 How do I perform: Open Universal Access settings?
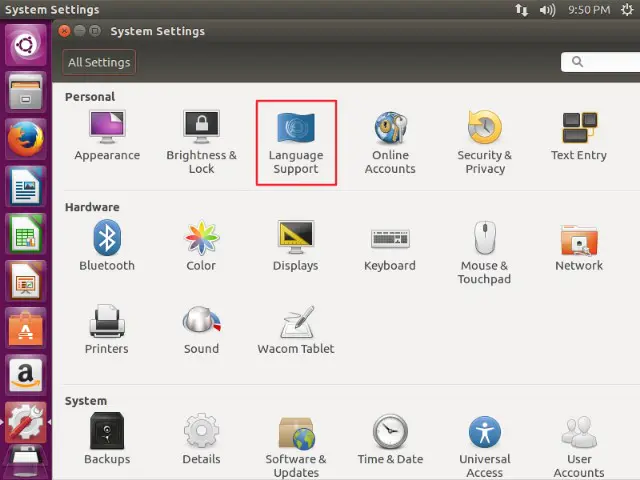484,446
